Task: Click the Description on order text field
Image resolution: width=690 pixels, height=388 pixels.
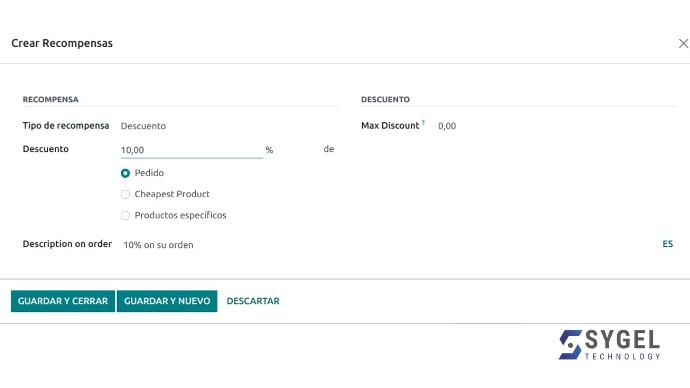Action: [389, 245]
